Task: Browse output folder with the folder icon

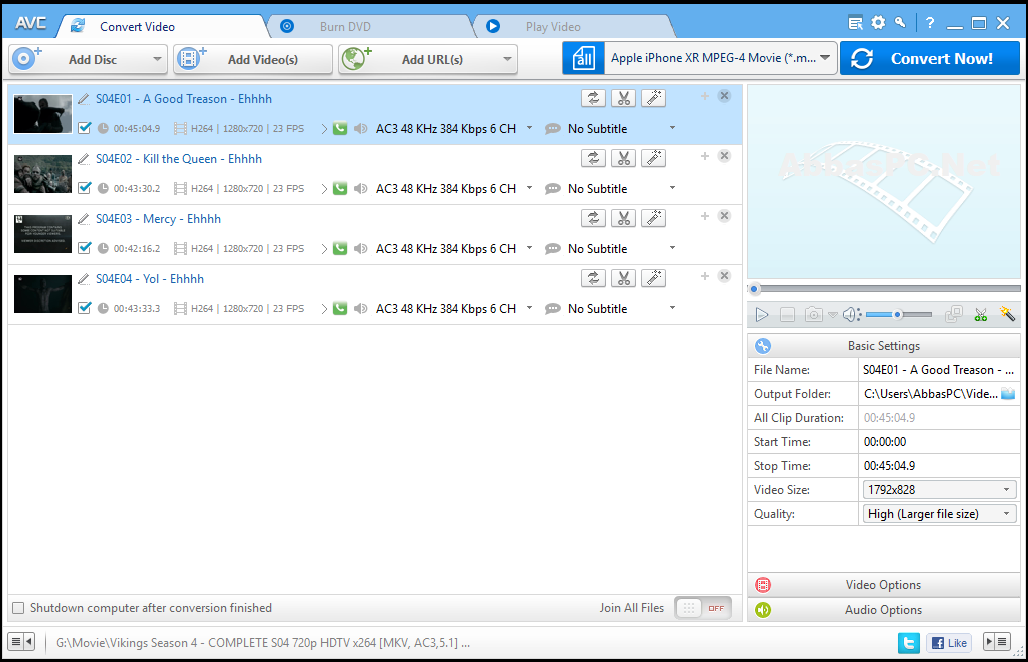Action: (x=1008, y=394)
